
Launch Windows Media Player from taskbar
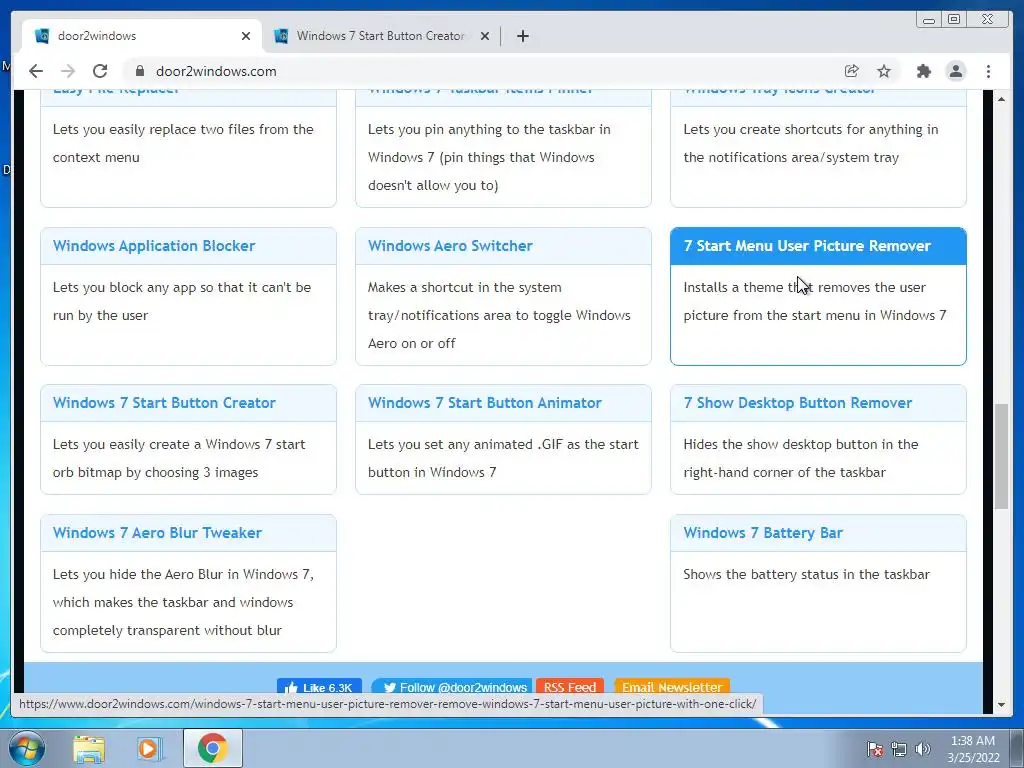point(149,748)
